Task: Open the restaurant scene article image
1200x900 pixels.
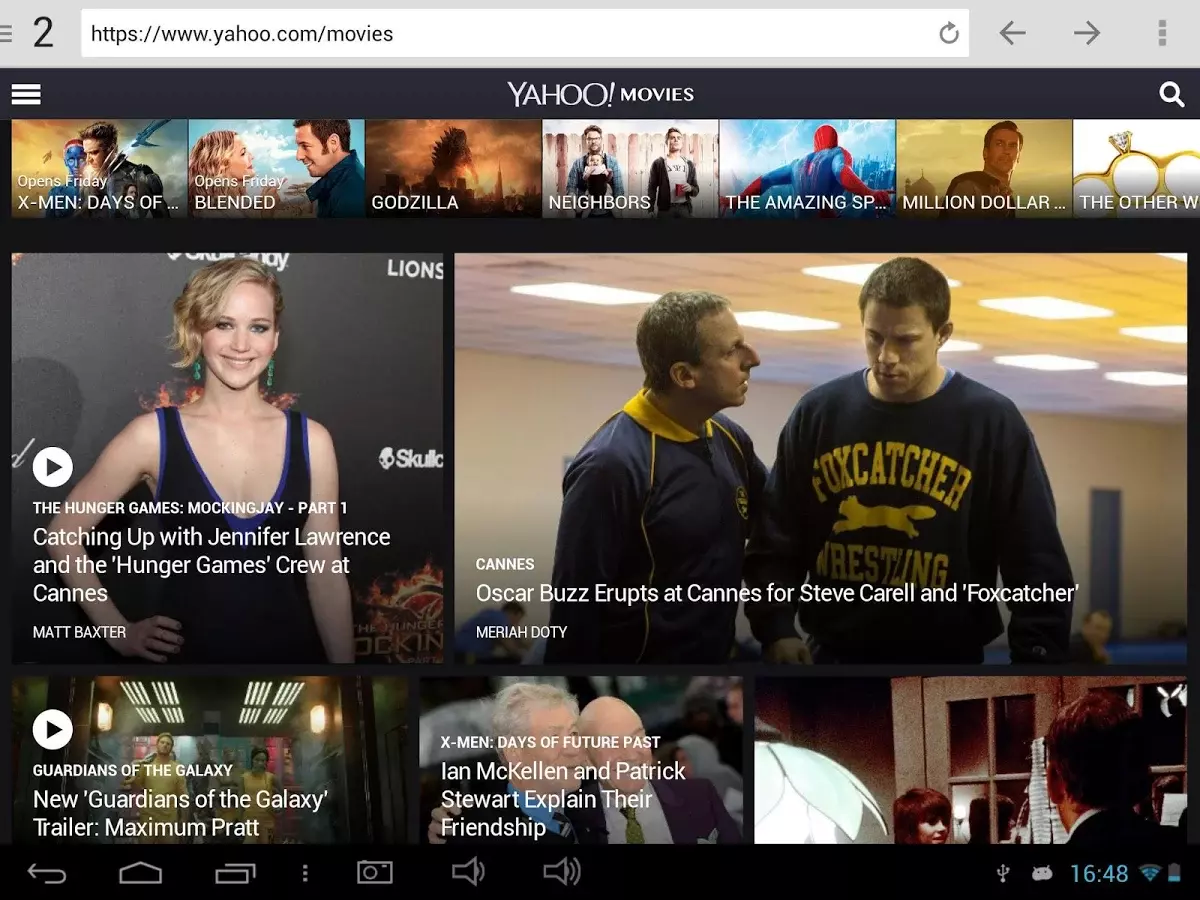Action: tap(970, 760)
